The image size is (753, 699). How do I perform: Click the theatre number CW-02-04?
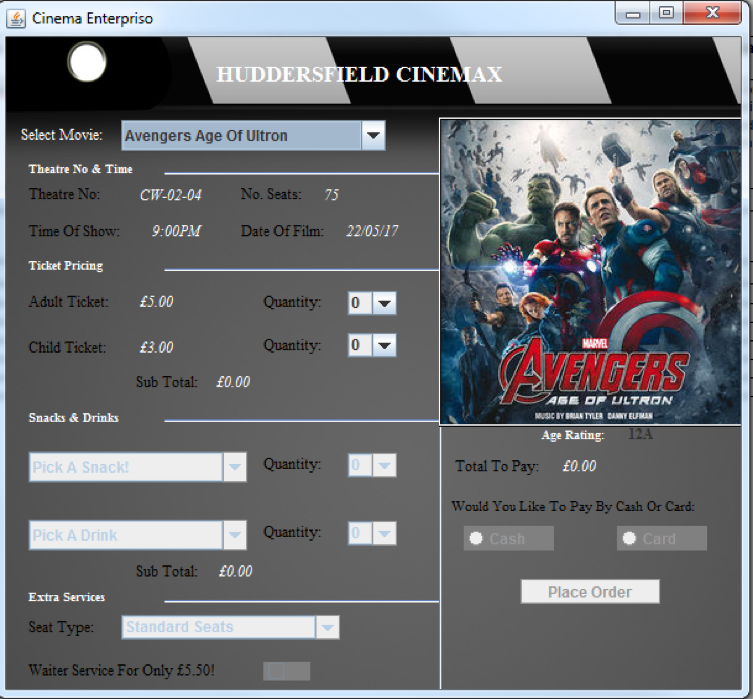tap(170, 195)
